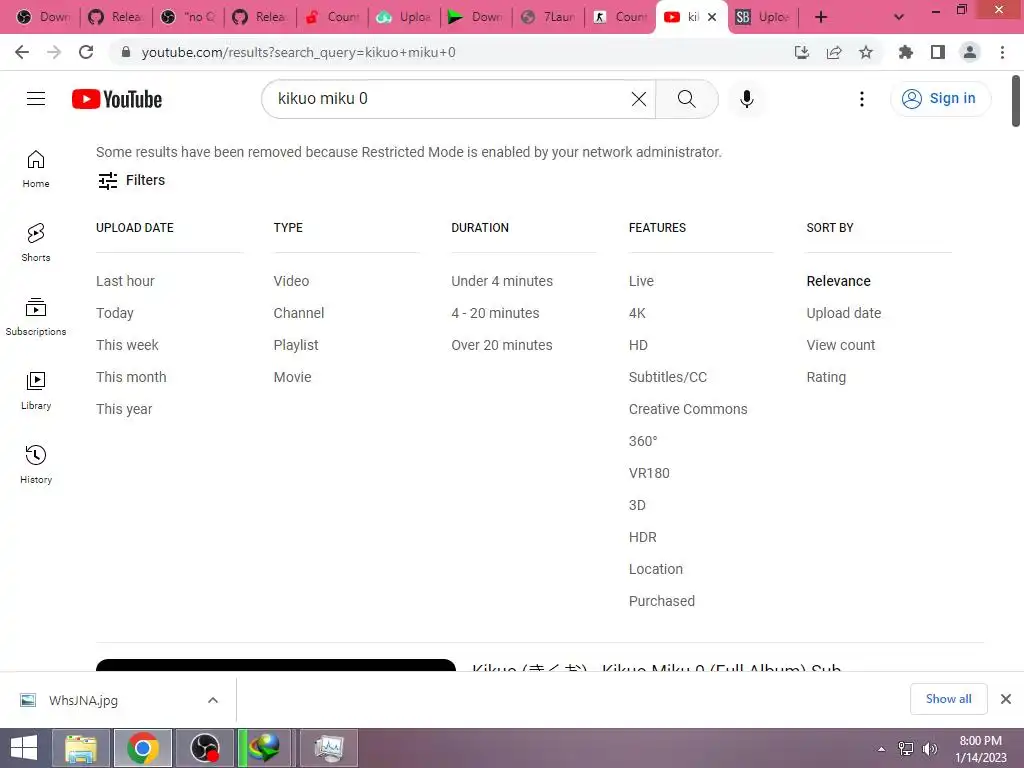The height and width of the screenshot is (768, 1024).
Task: Bookmark this page with the star
Action: click(866, 52)
